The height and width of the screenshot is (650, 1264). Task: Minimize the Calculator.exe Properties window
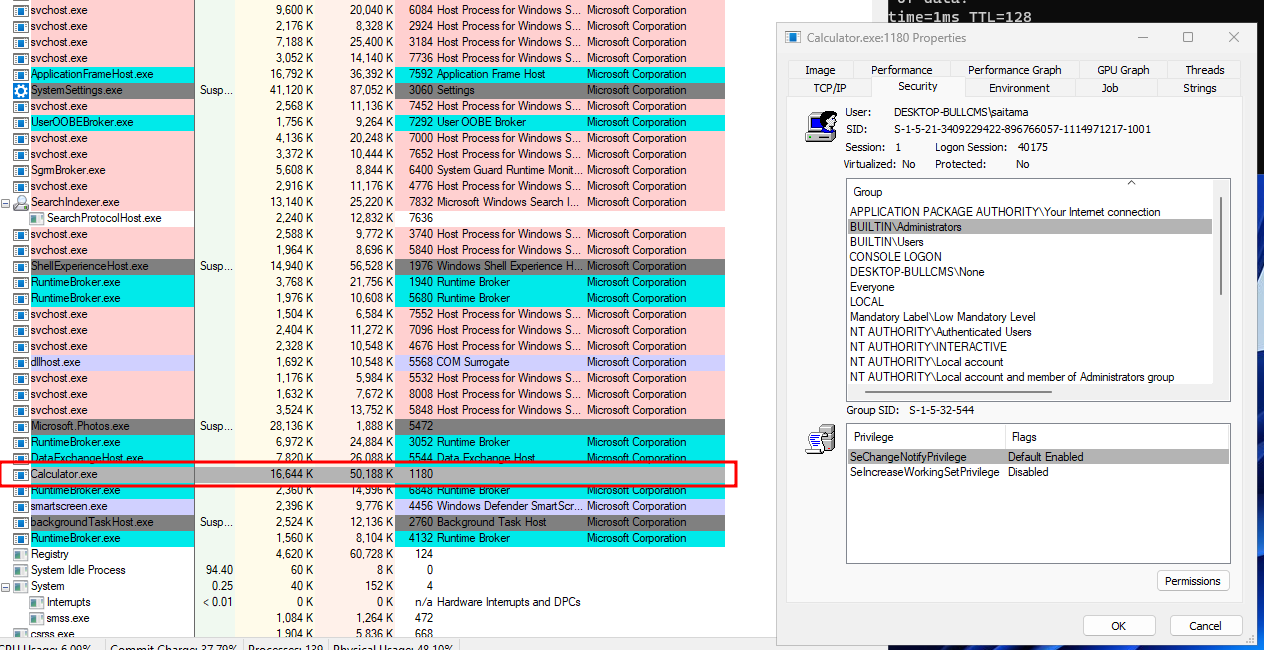tap(1143, 37)
